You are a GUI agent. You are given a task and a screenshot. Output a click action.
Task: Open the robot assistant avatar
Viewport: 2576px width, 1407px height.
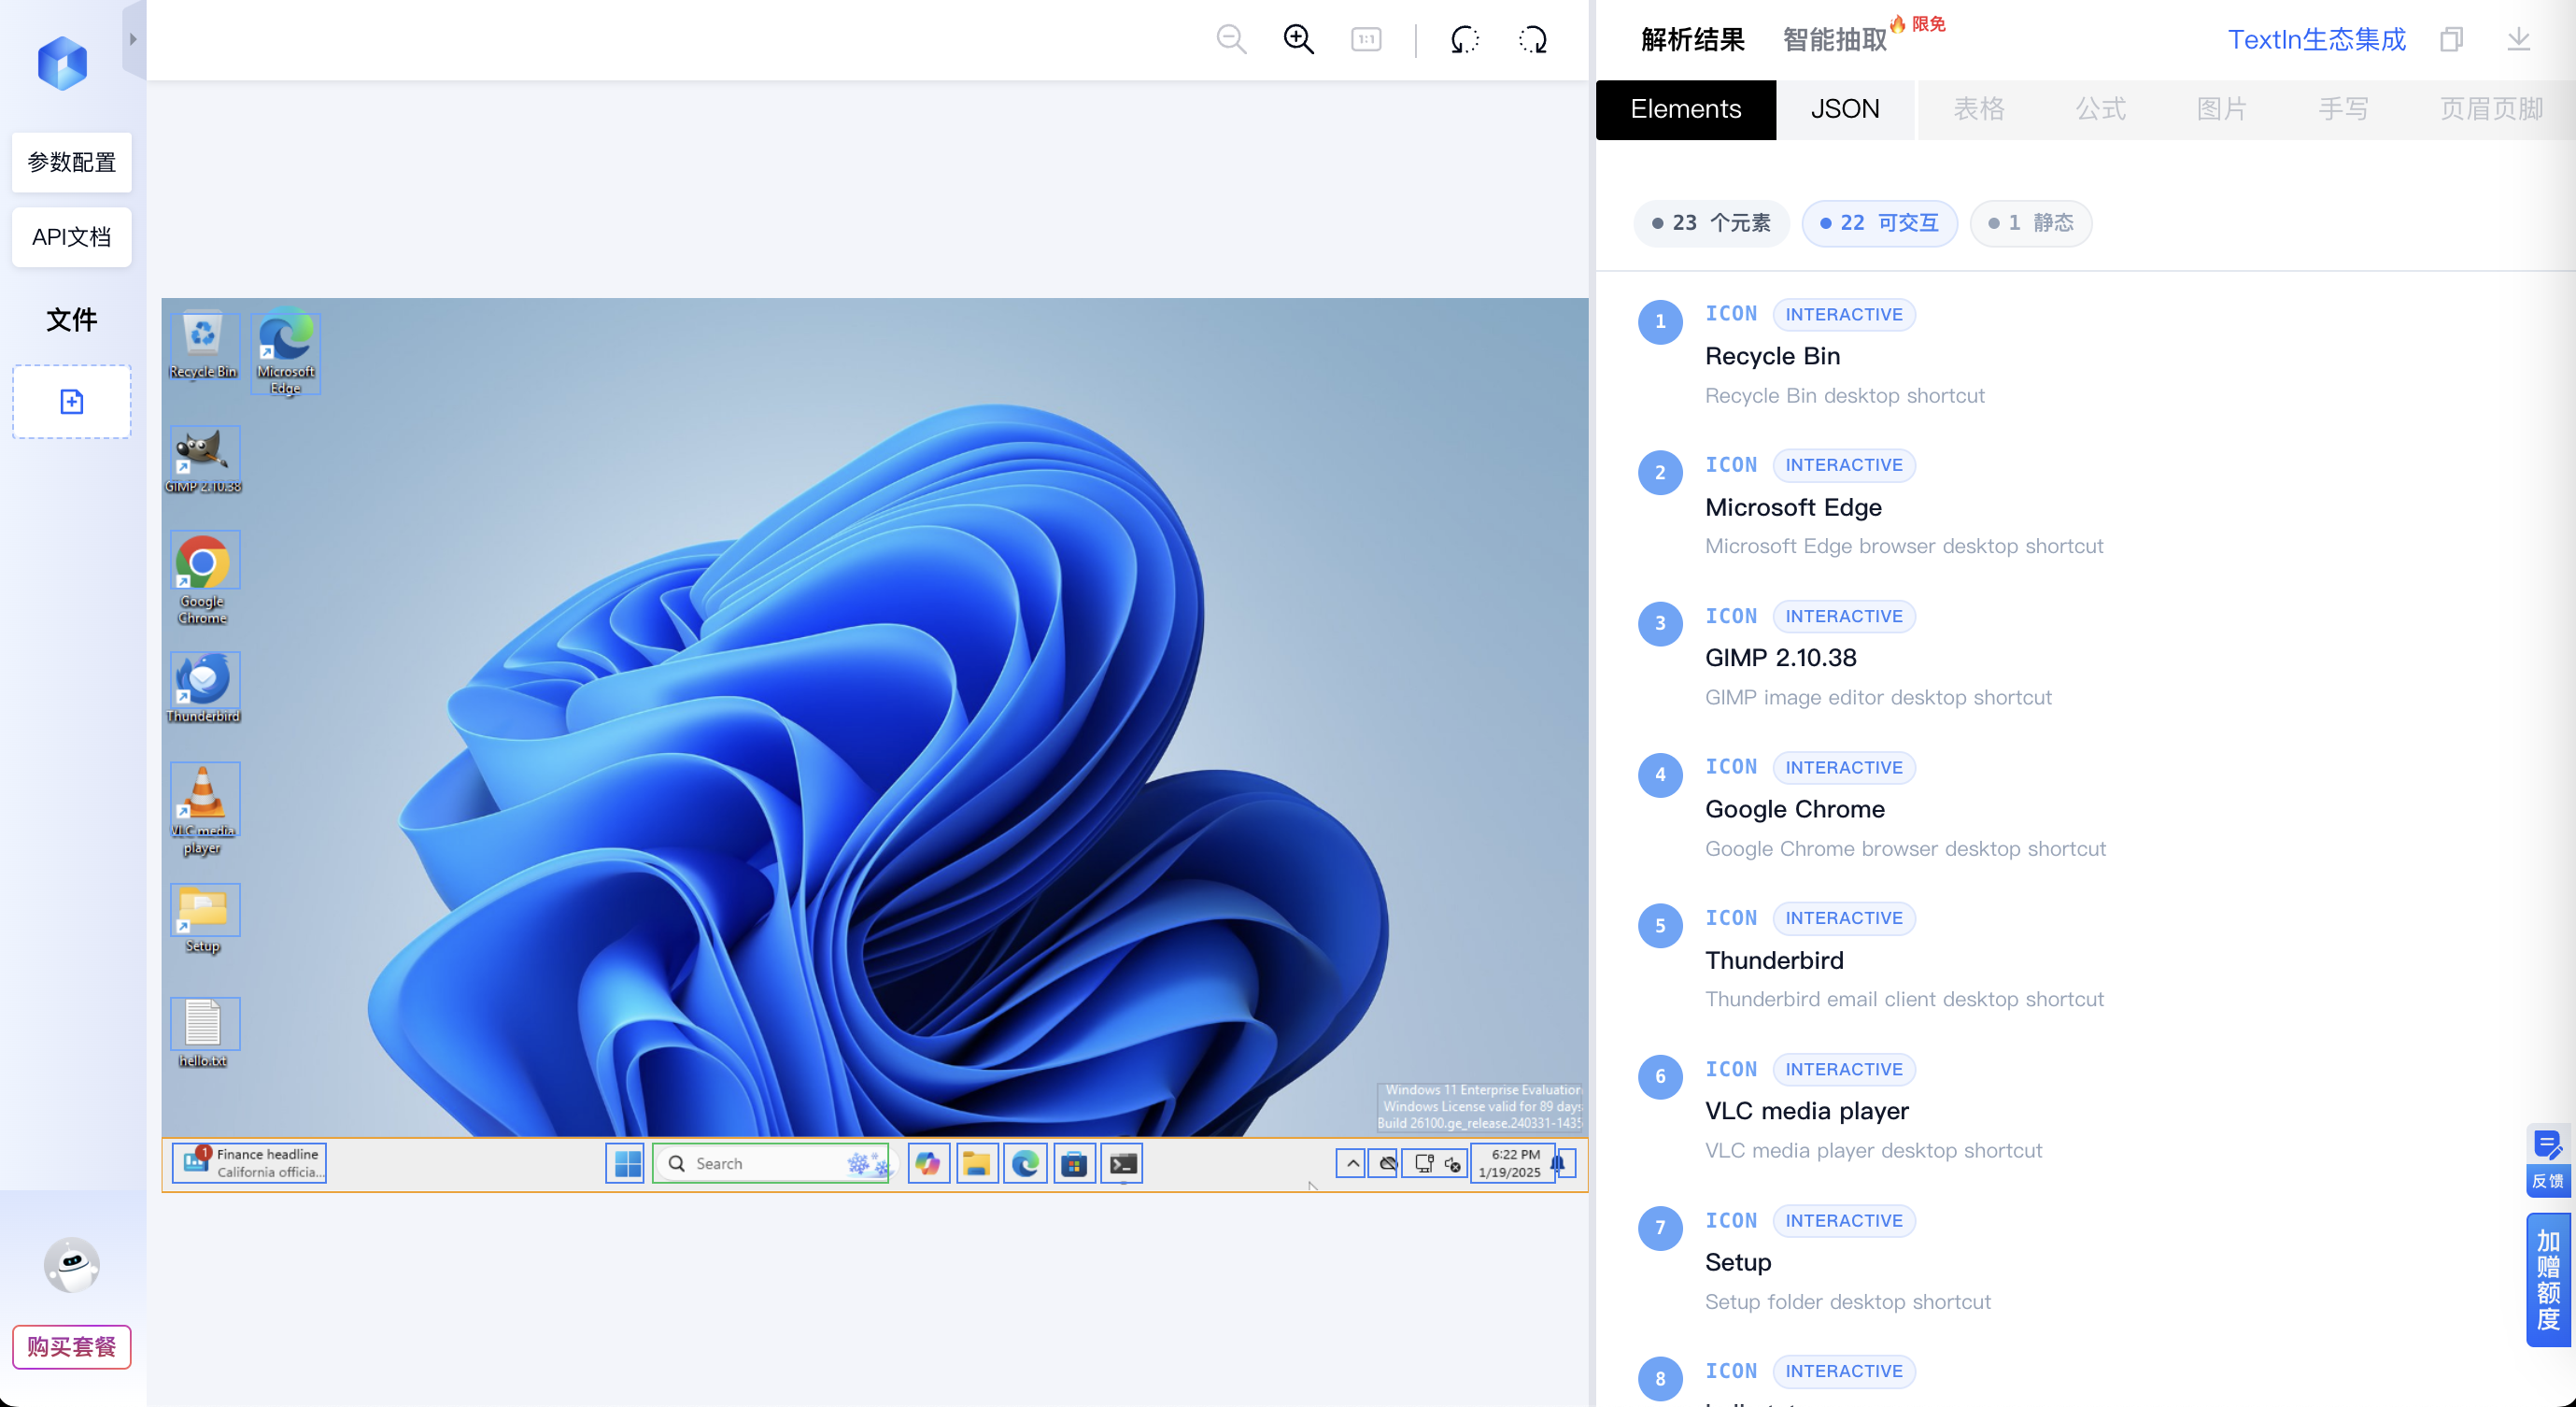(x=72, y=1264)
